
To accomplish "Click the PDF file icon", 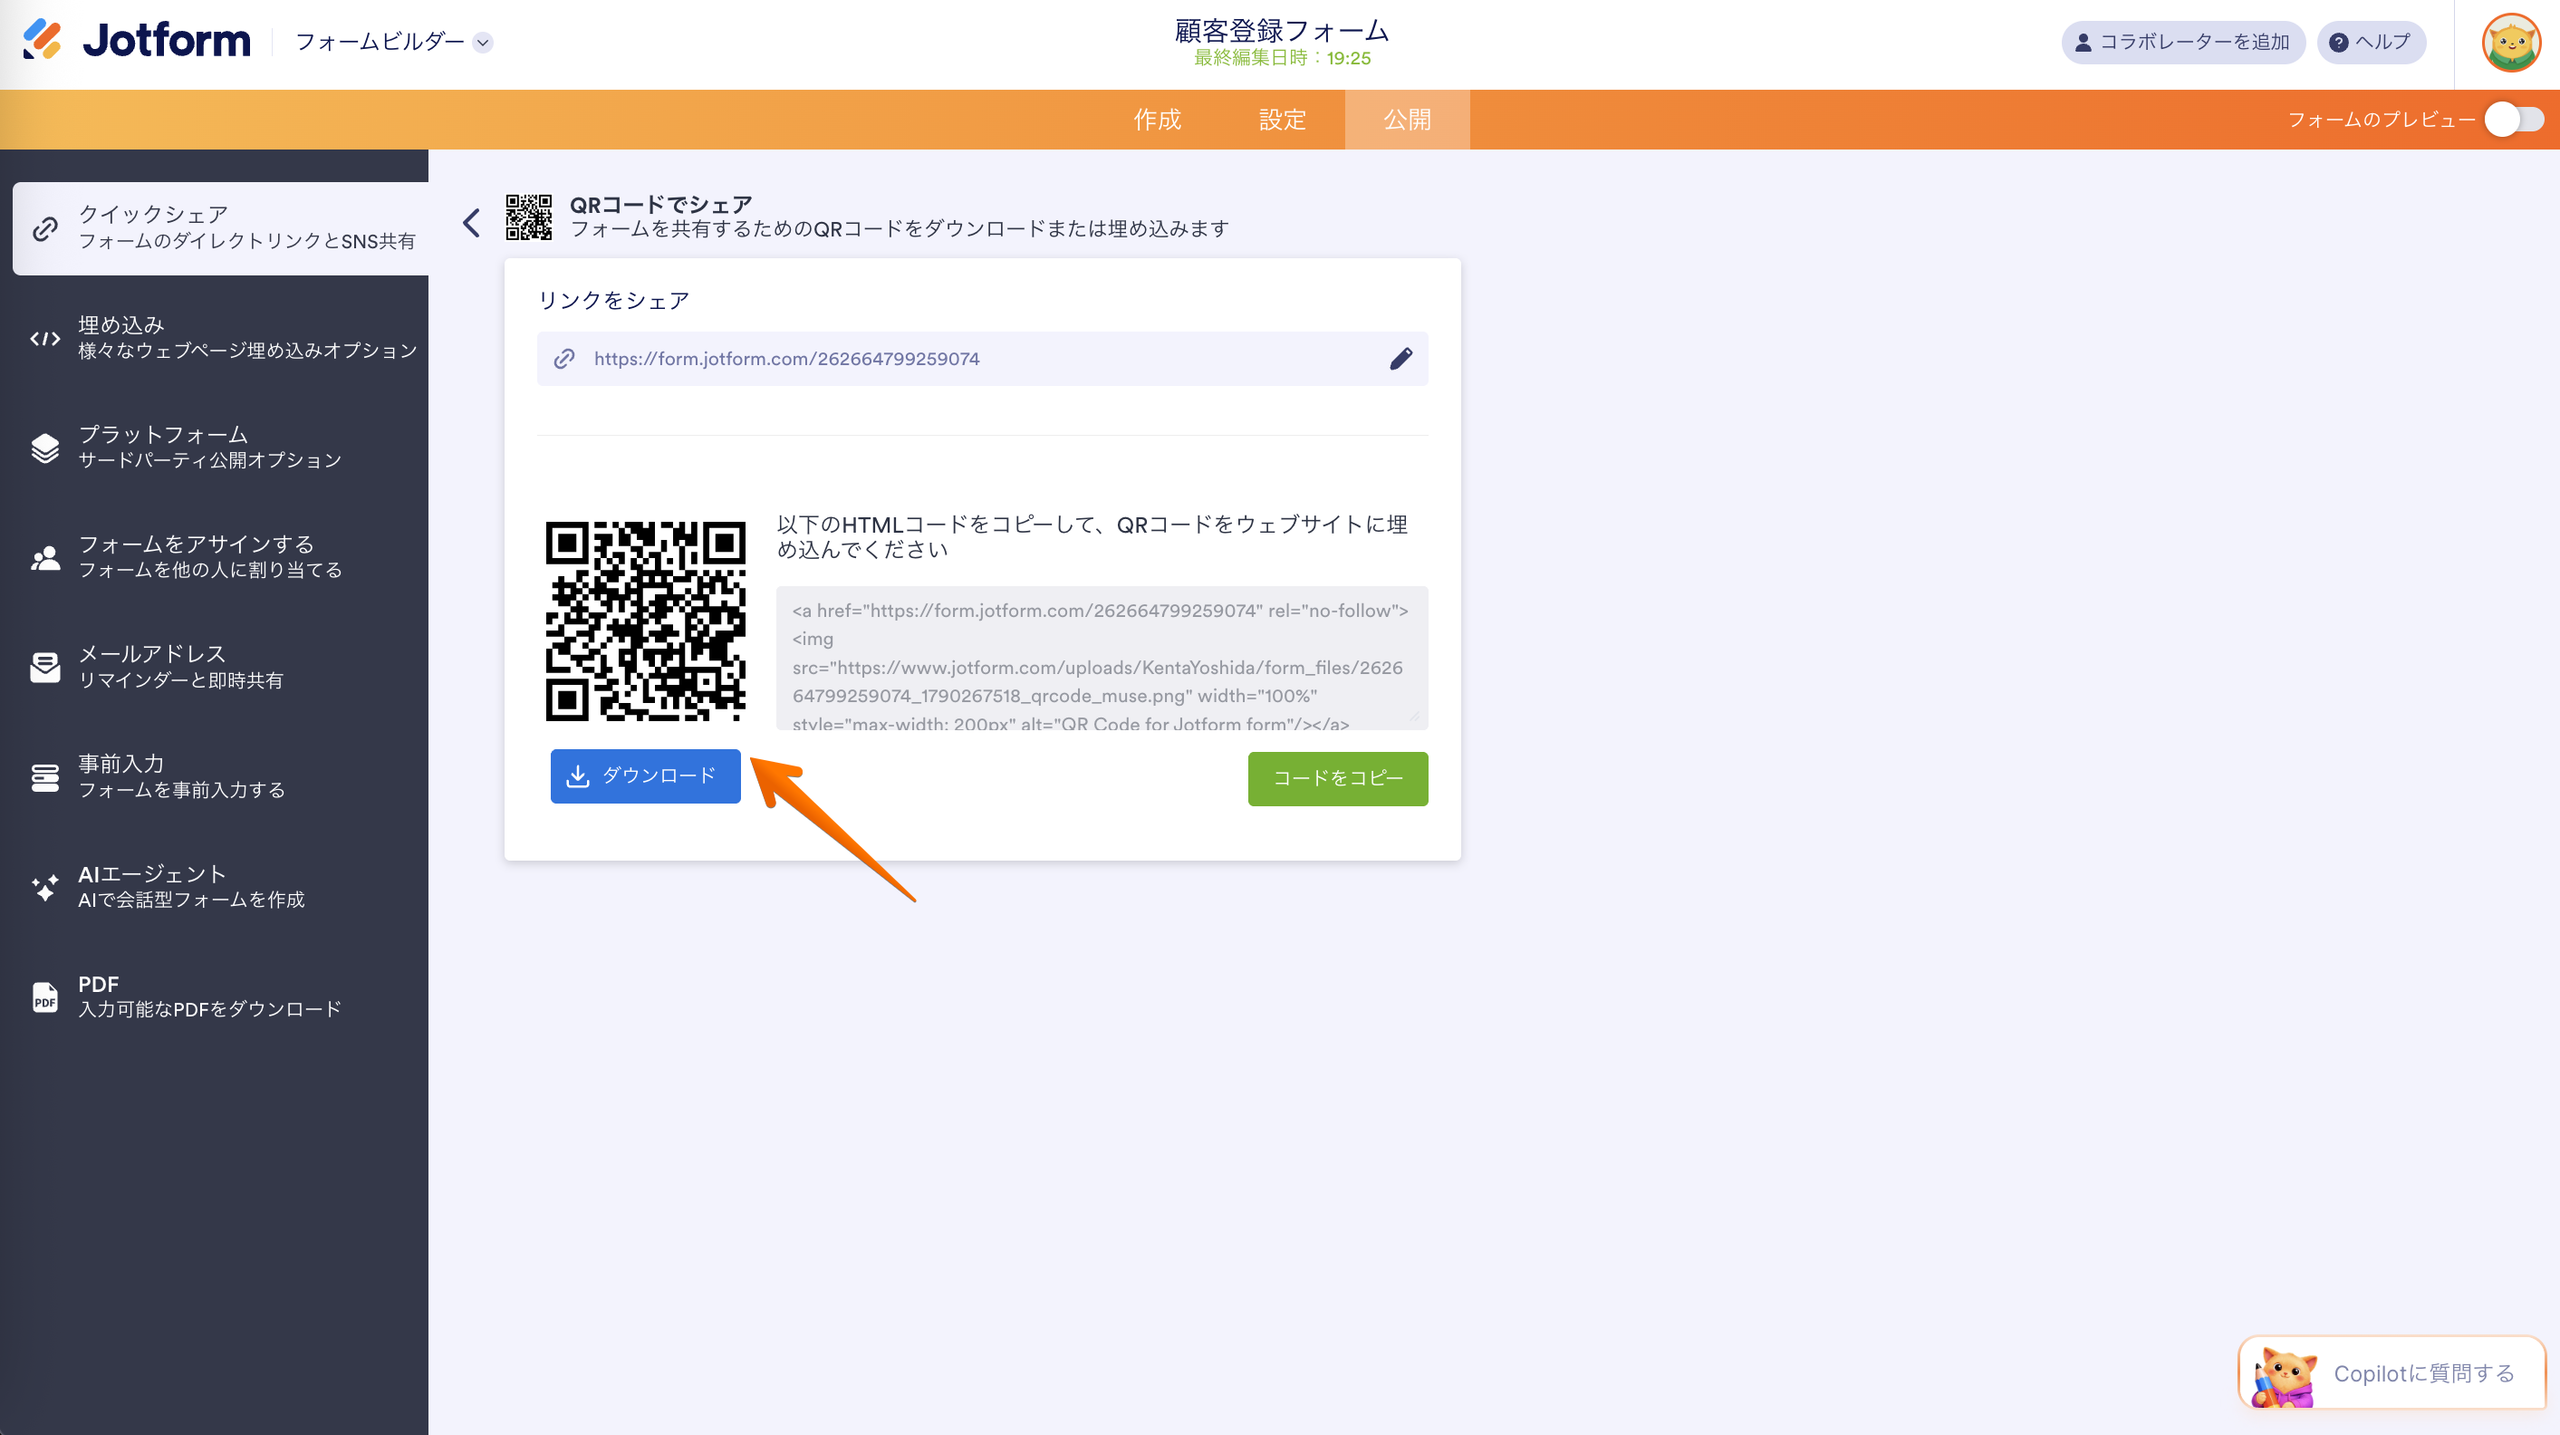I will pos(45,997).
